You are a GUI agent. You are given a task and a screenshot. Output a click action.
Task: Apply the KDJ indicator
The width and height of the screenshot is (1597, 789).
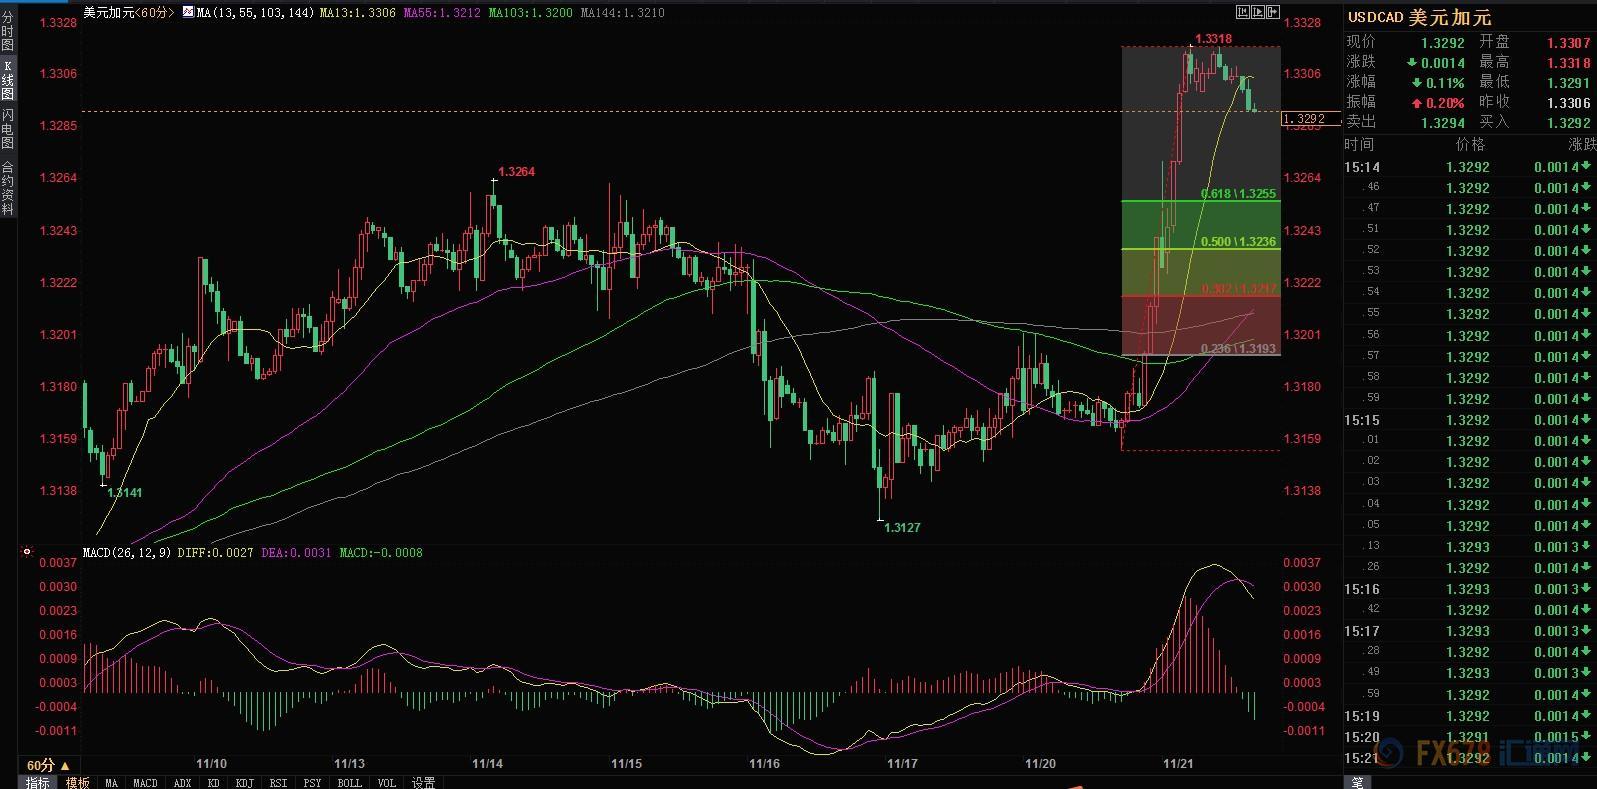coord(245,783)
